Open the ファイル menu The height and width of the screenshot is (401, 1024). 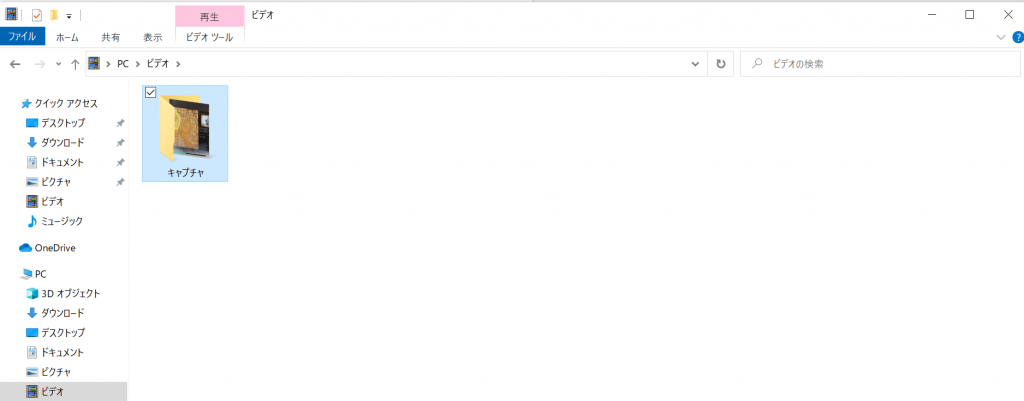pyautogui.click(x=22, y=37)
